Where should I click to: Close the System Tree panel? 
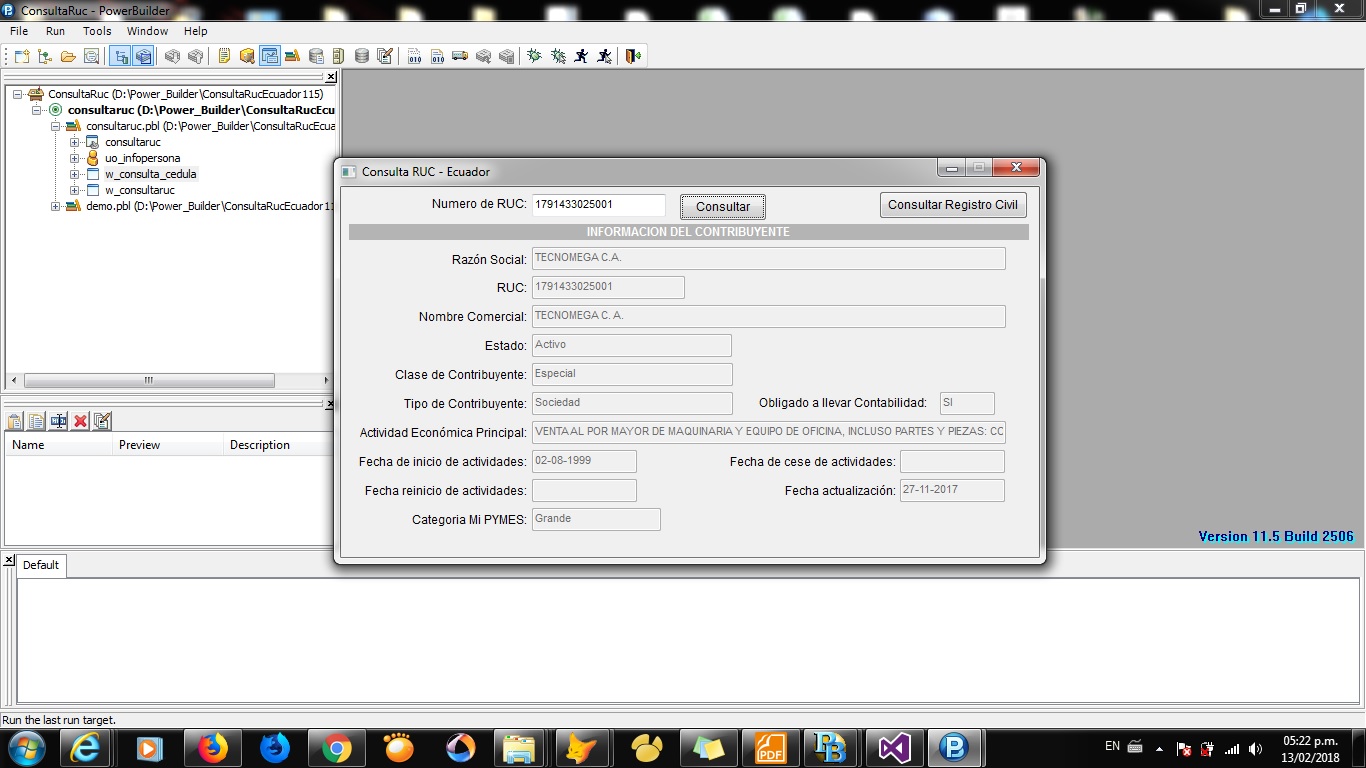tap(331, 77)
